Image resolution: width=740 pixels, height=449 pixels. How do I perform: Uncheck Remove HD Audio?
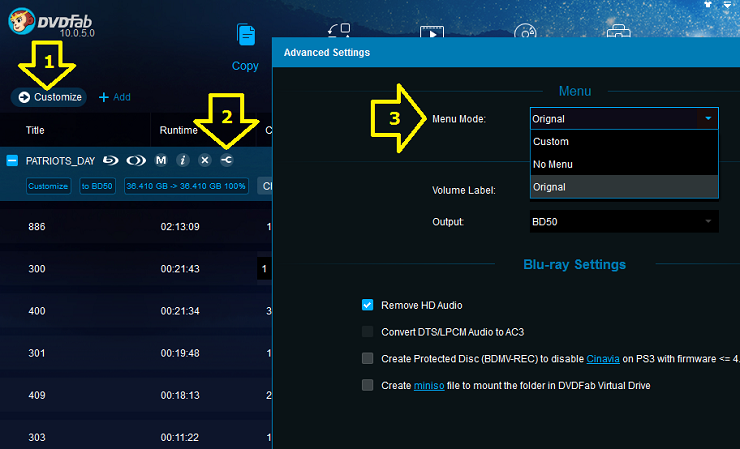[x=368, y=305]
